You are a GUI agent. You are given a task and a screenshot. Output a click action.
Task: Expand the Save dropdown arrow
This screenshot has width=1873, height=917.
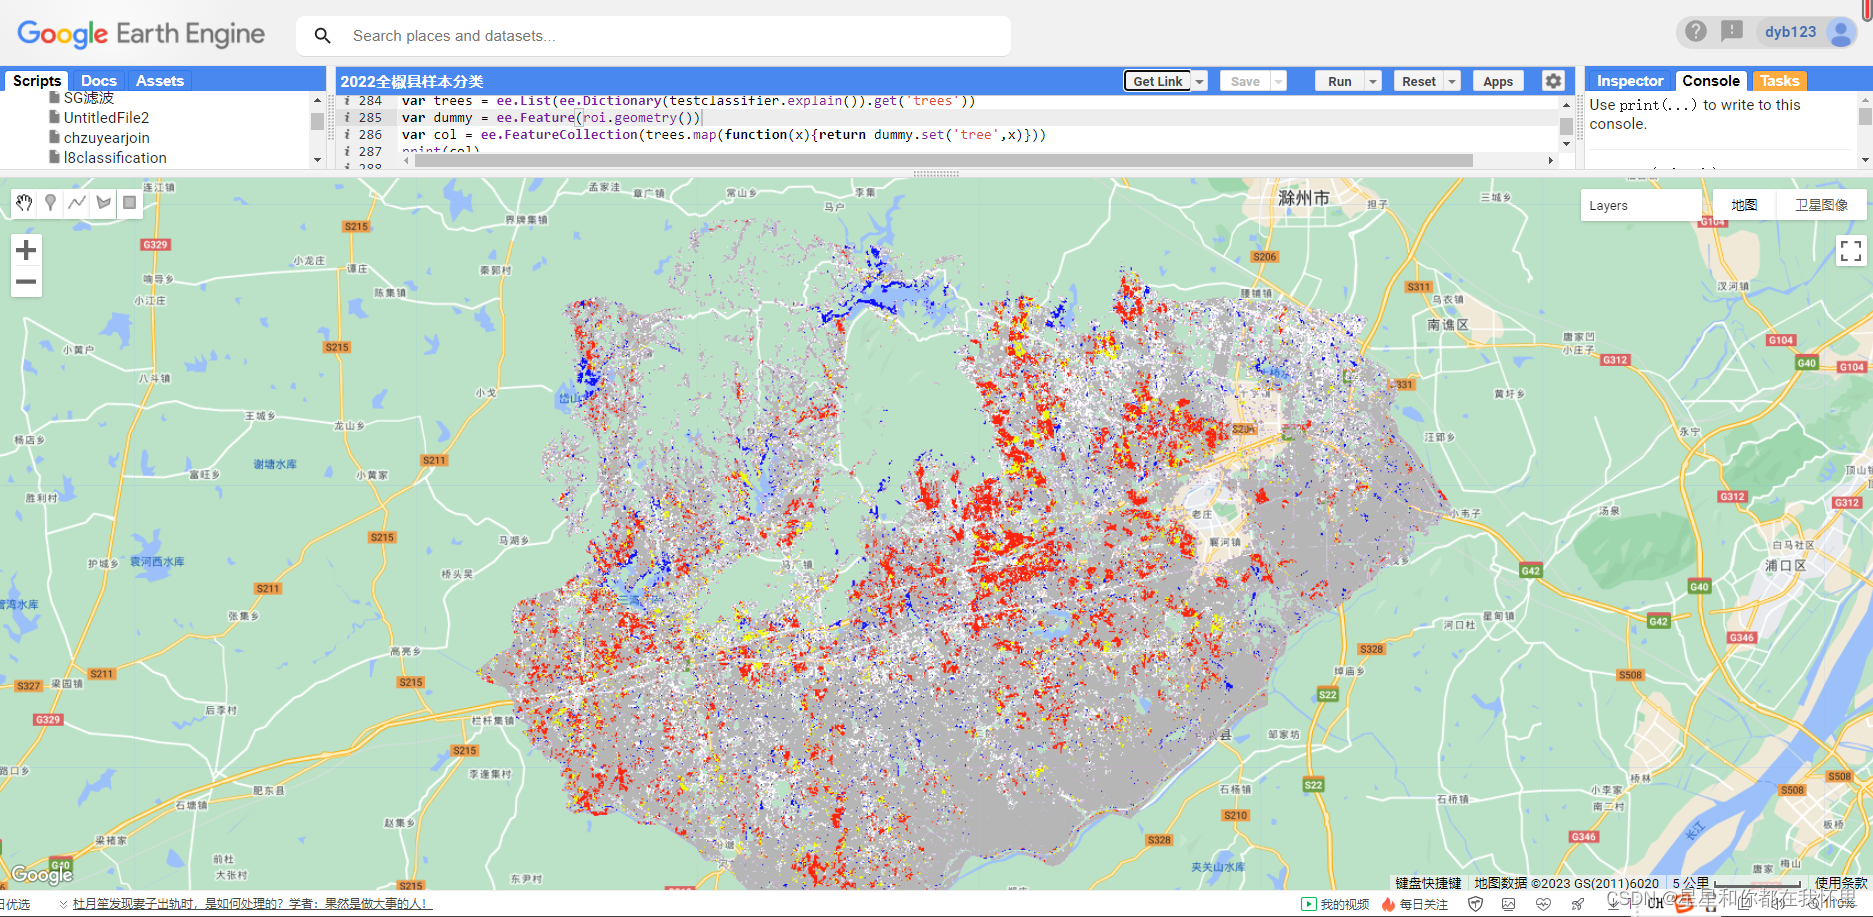tap(1279, 82)
